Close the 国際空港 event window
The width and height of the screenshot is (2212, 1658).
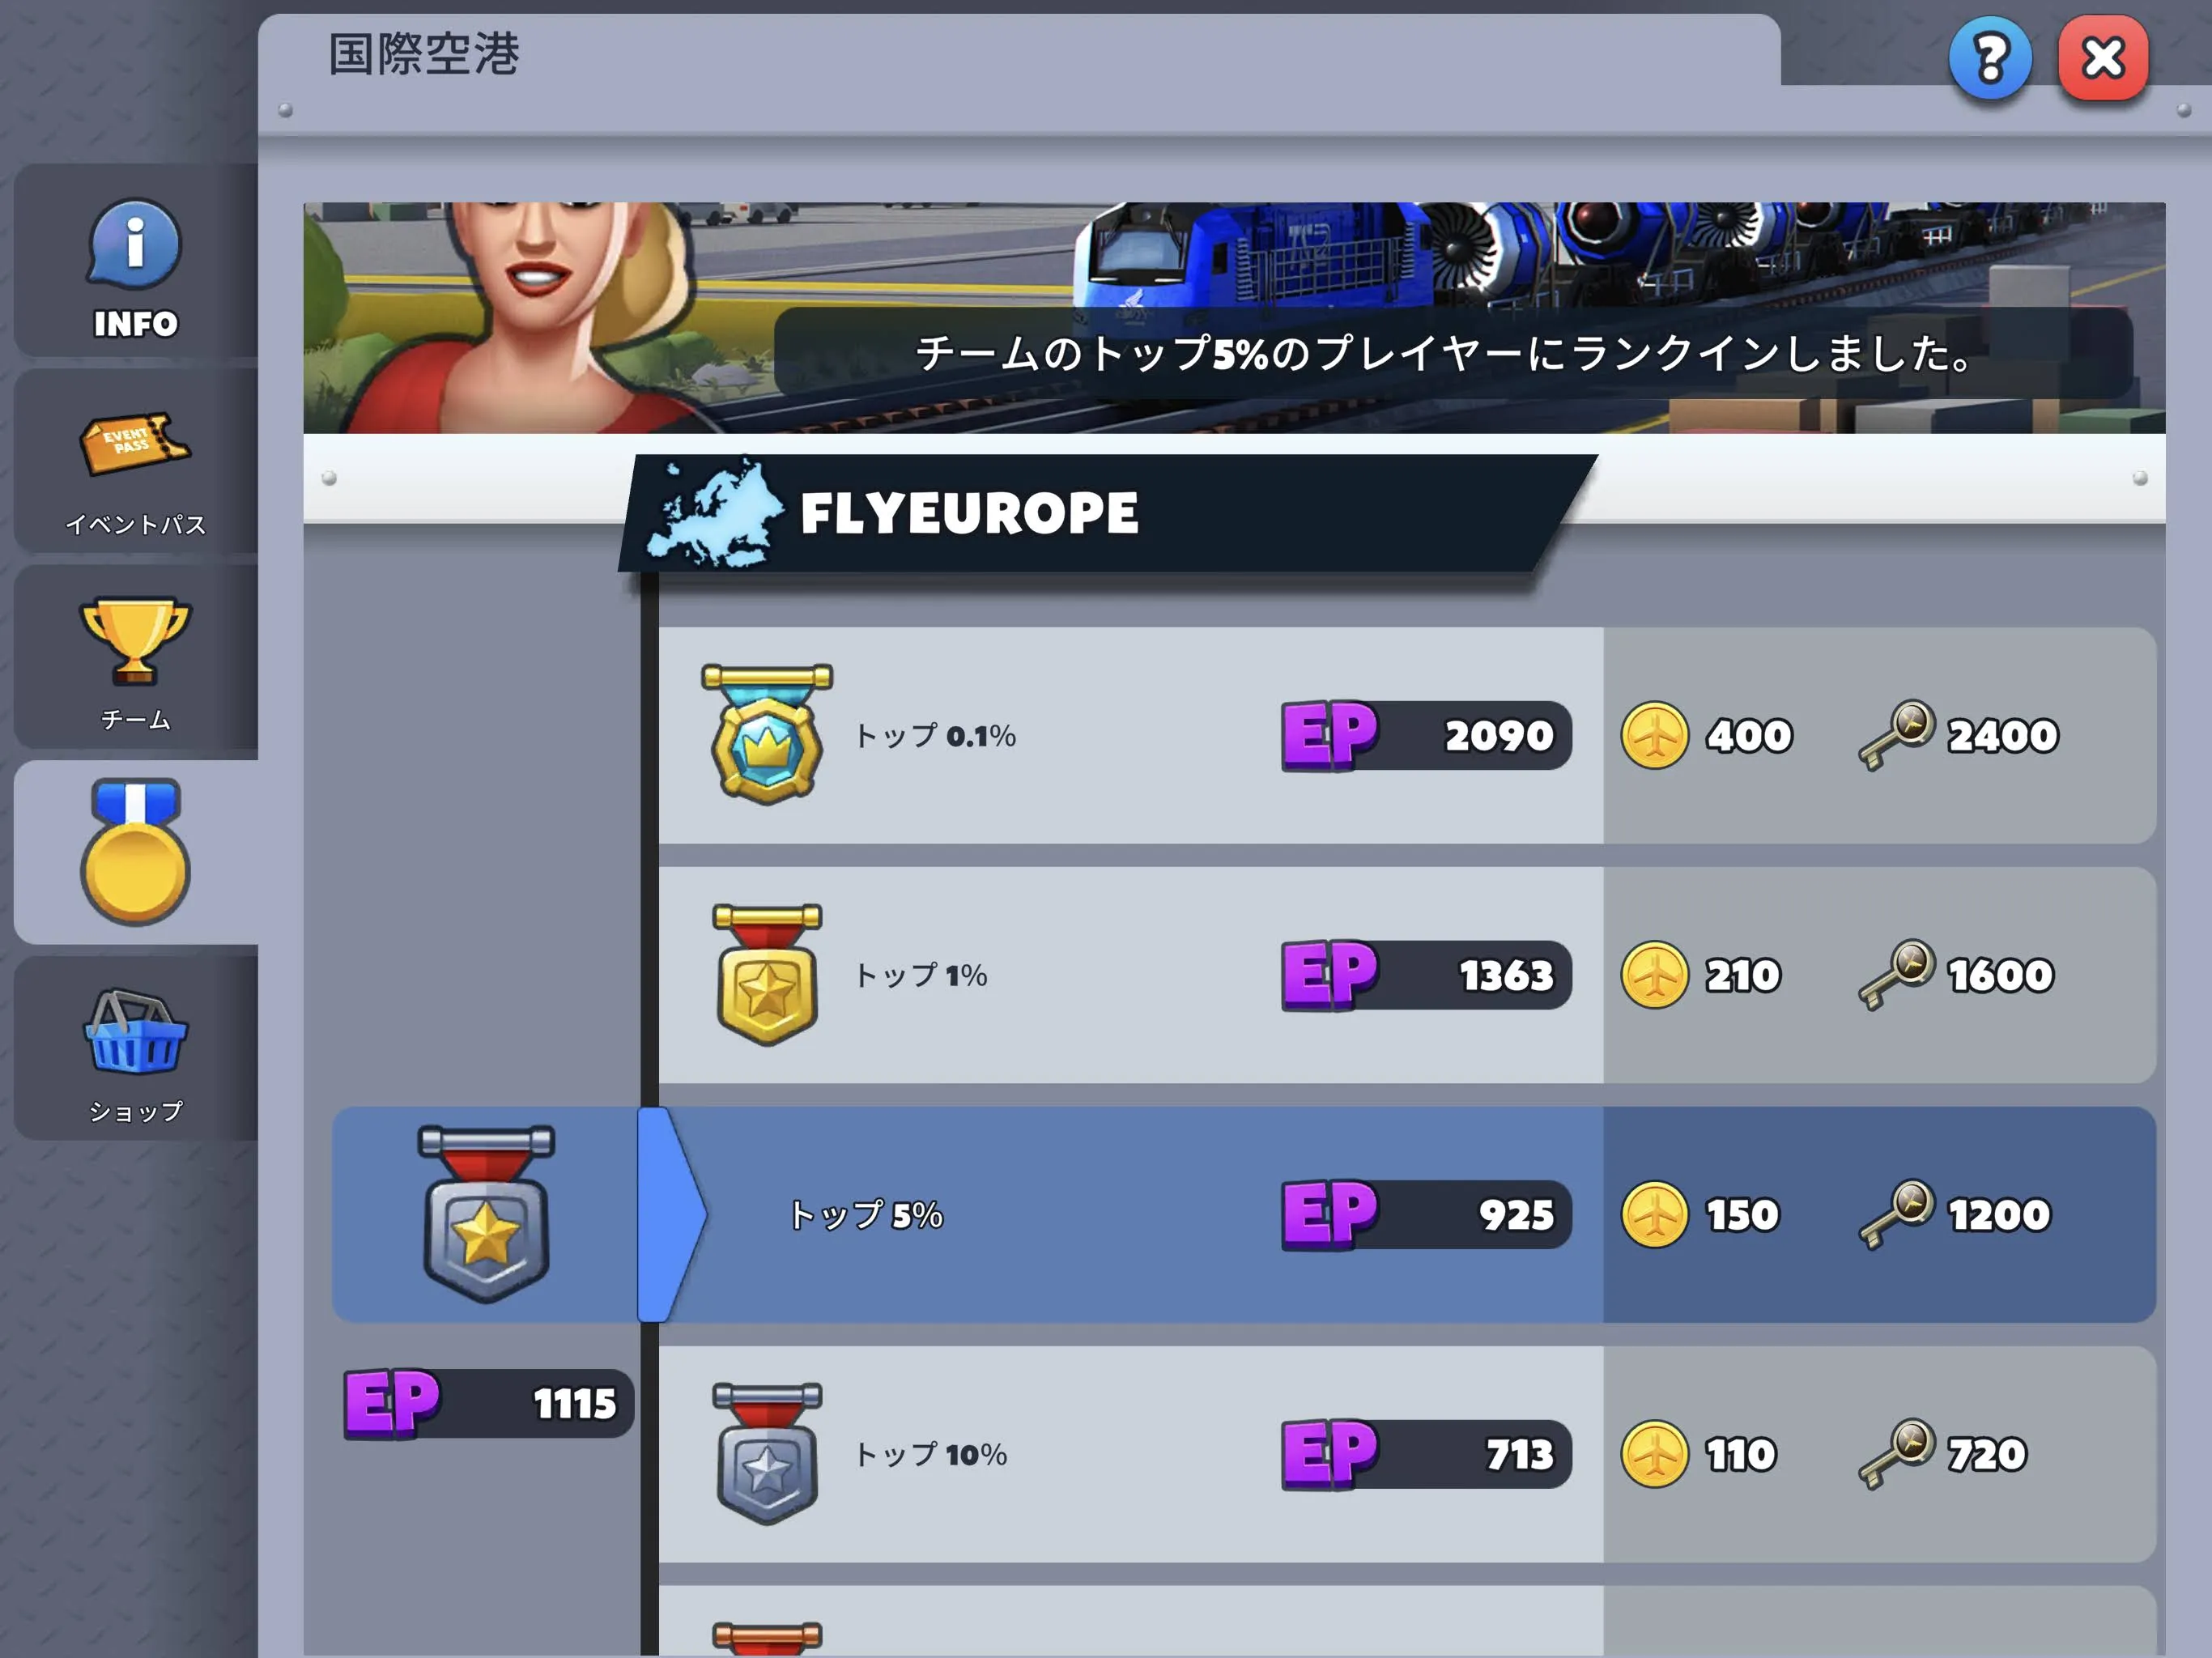2103,58
